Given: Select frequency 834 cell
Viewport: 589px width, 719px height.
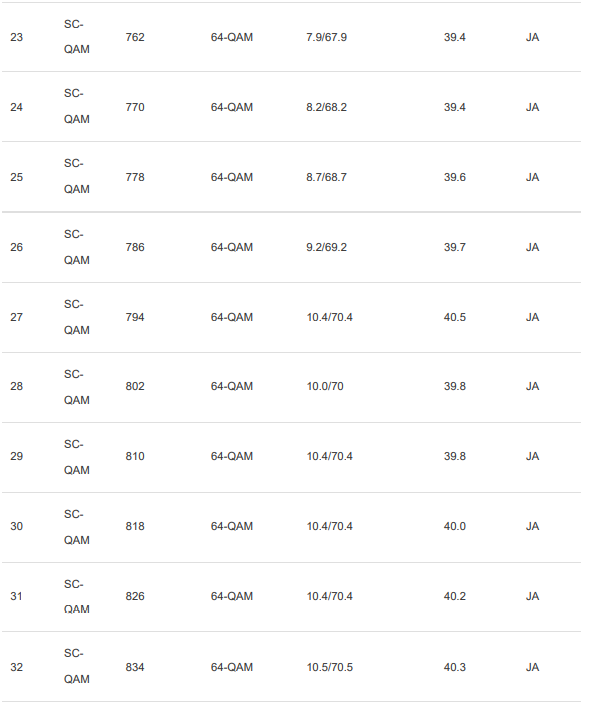Looking at the screenshot, I should coord(135,668).
